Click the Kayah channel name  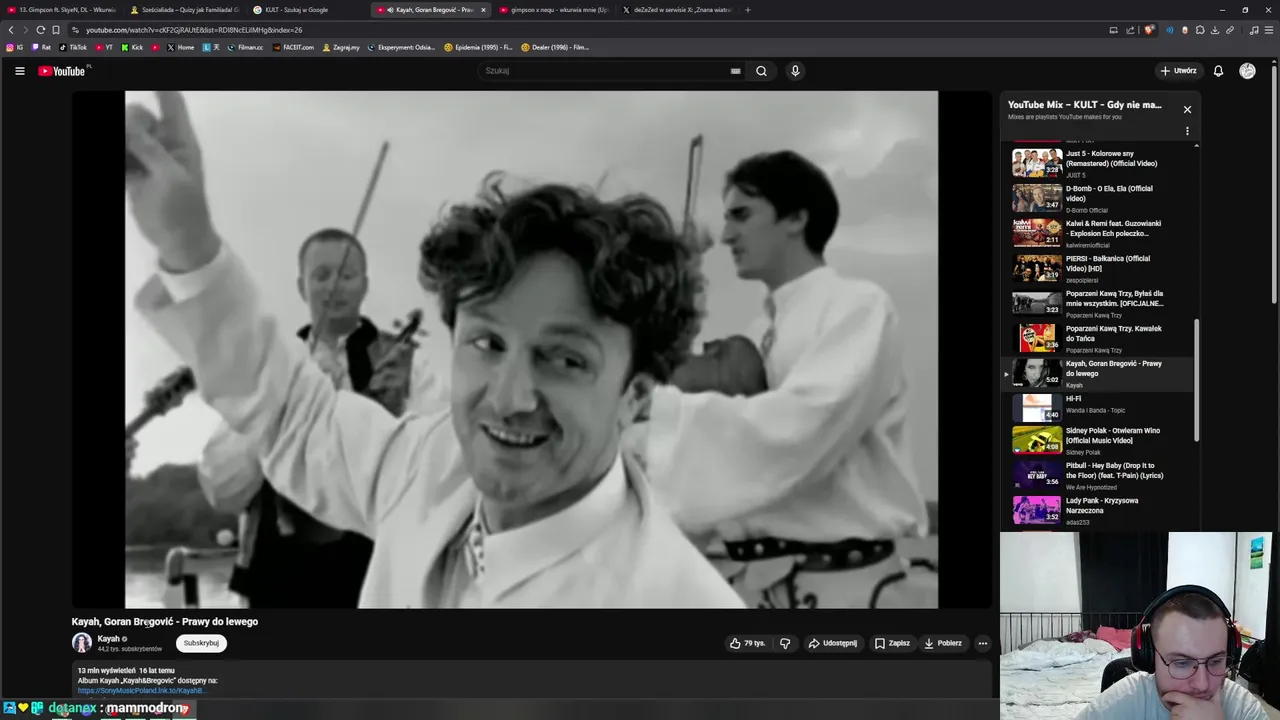(108, 638)
